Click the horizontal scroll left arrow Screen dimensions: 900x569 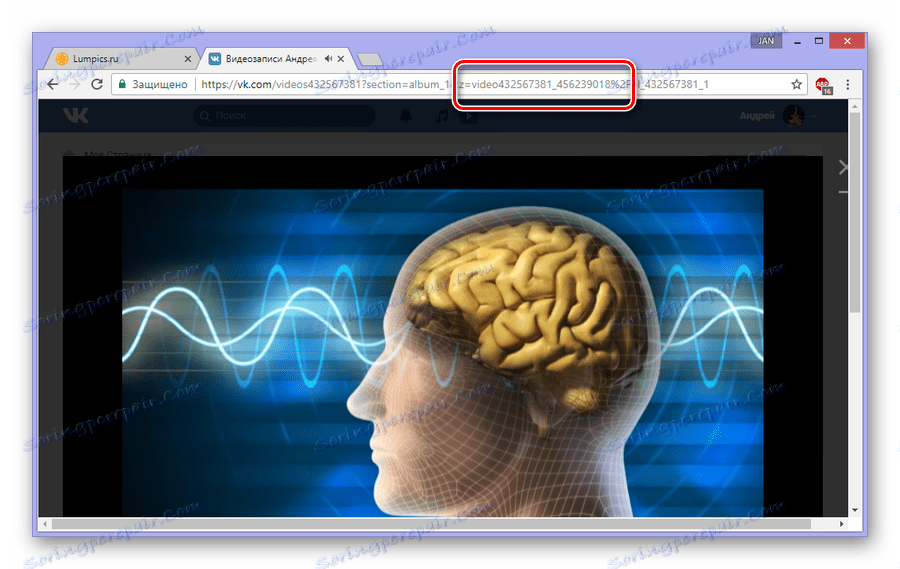[45, 524]
